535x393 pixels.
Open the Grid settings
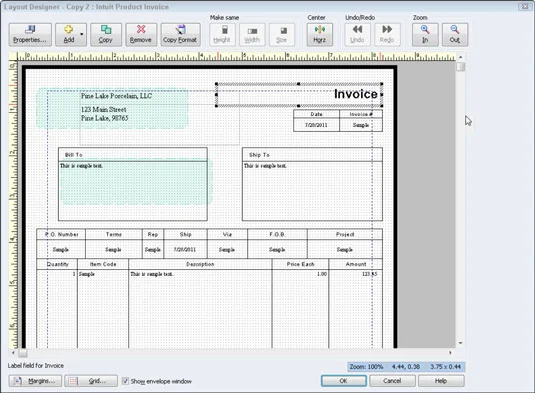click(x=91, y=381)
